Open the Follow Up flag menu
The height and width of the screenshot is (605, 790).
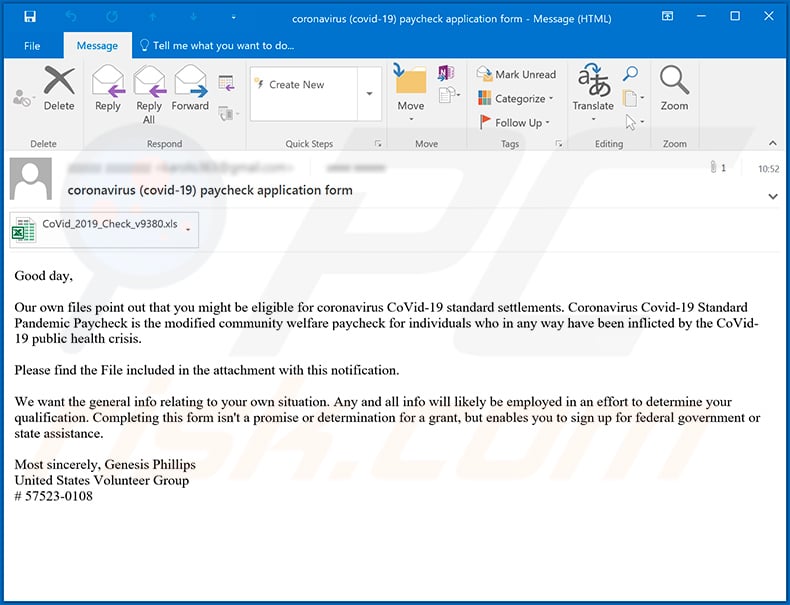point(514,122)
